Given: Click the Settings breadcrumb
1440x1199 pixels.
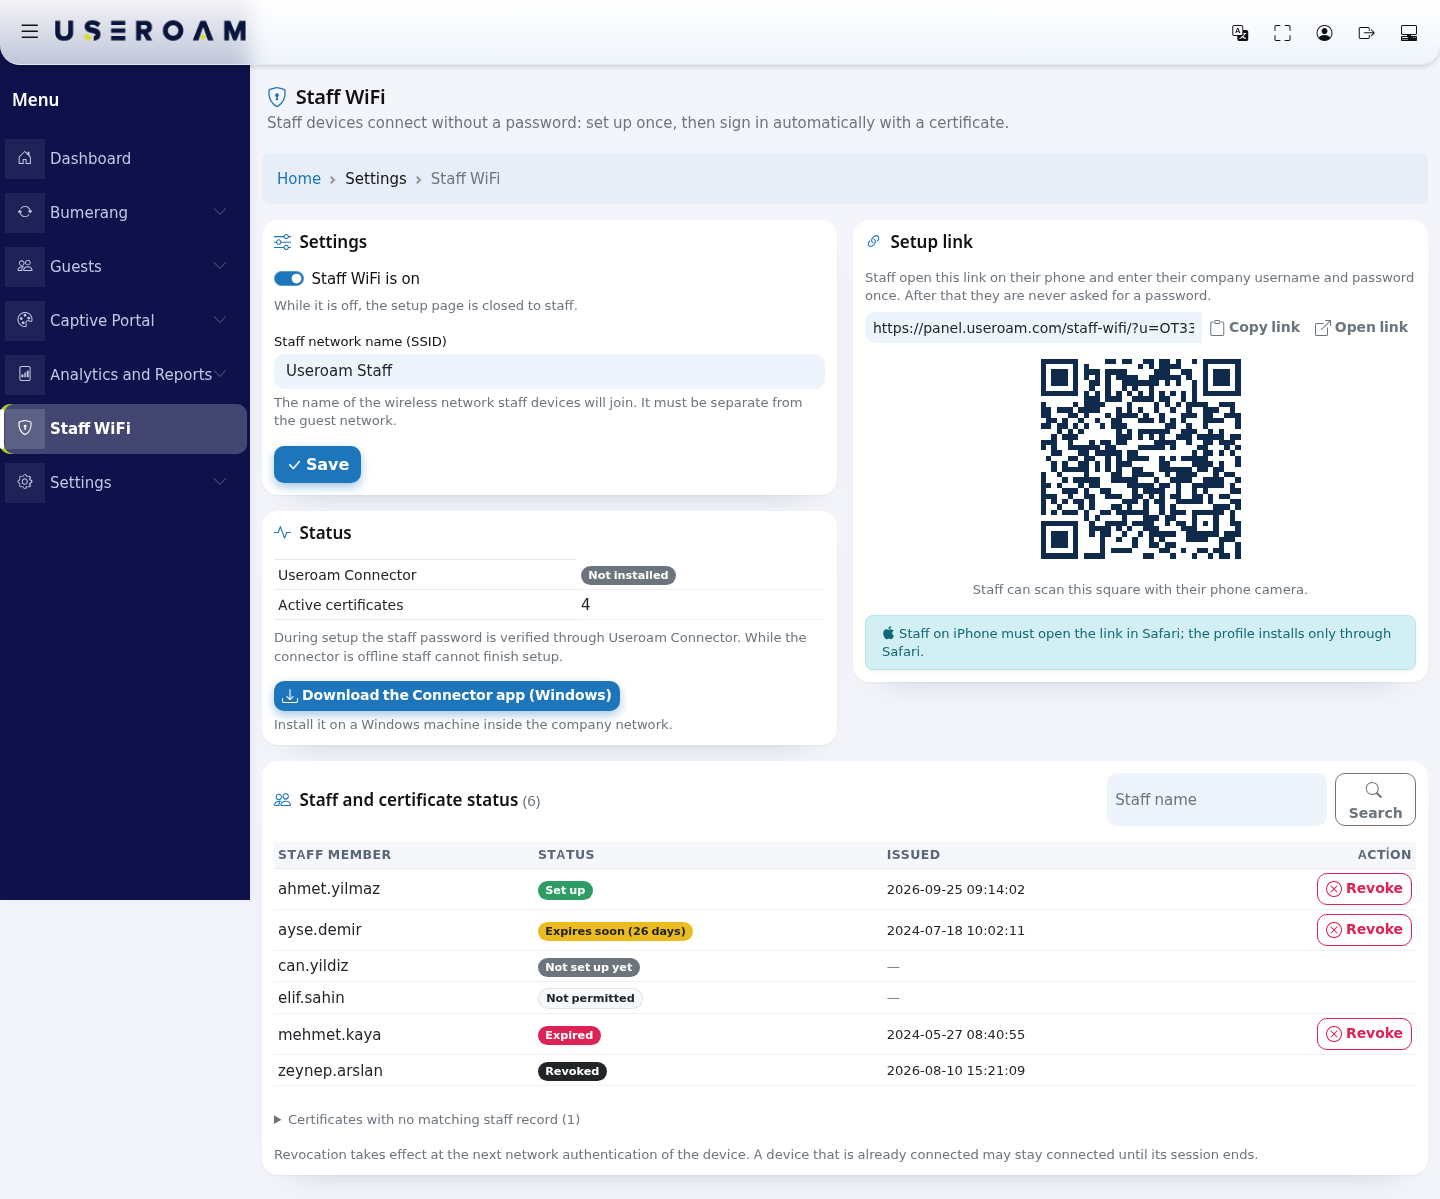Looking at the screenshot, I should (x=376, y=178).
